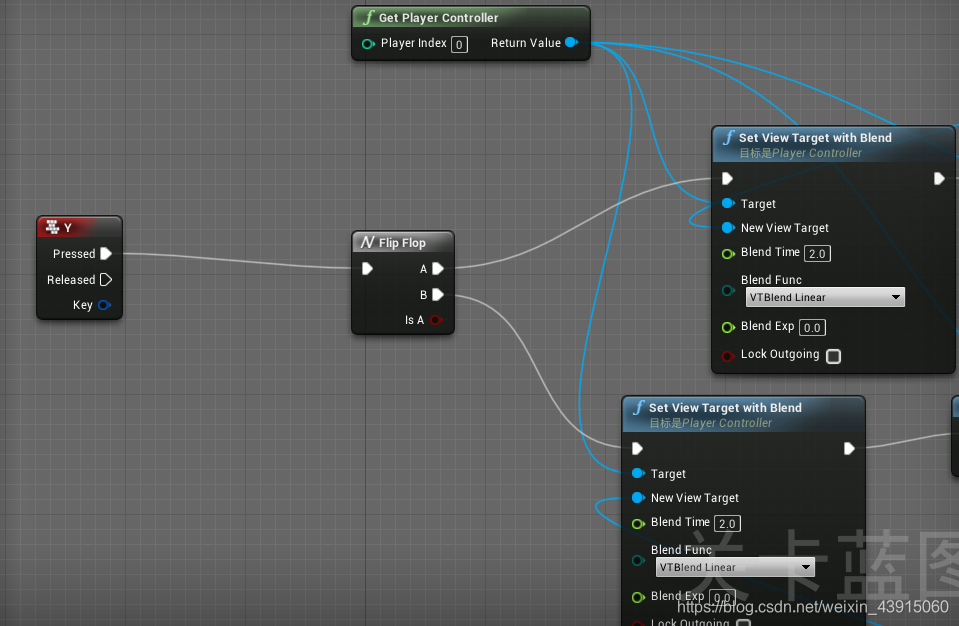
Task: Click lower Set View Target output exec pin
Action: click(x=850, y=449)
